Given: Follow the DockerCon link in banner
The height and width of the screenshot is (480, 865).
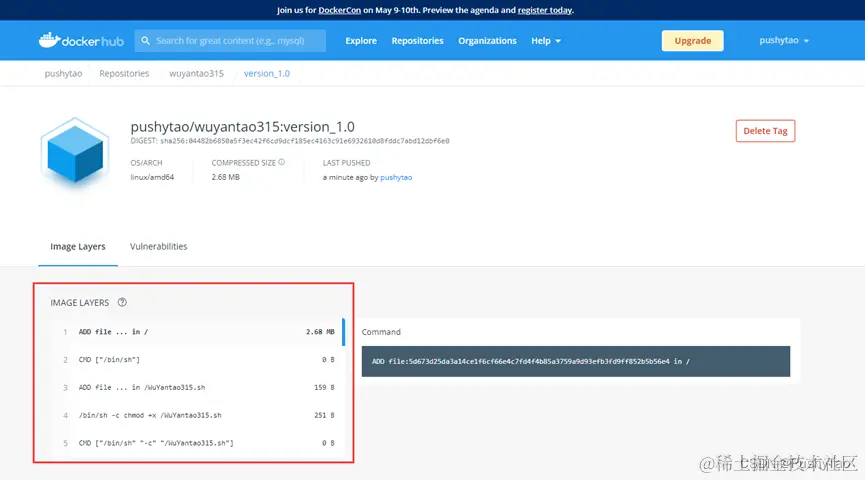Looking at the screenshot, I should click(x=339, y=10).
